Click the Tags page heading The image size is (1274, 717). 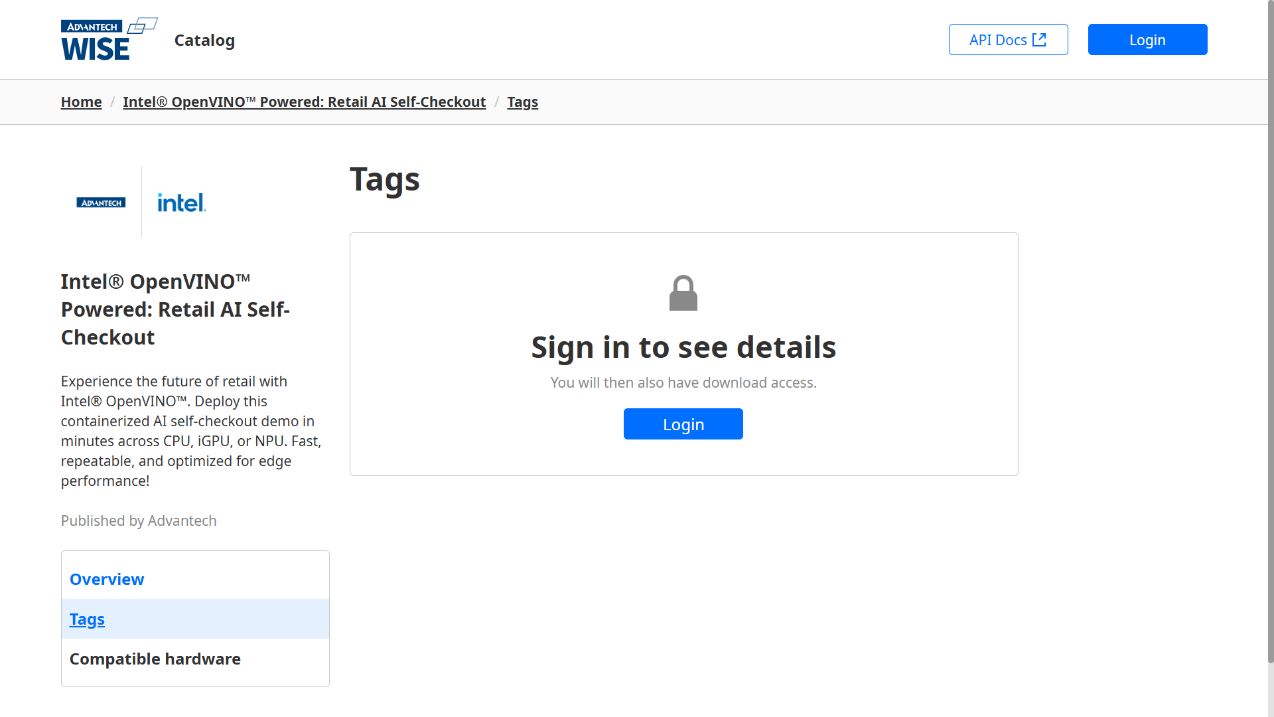pos(385,180)
